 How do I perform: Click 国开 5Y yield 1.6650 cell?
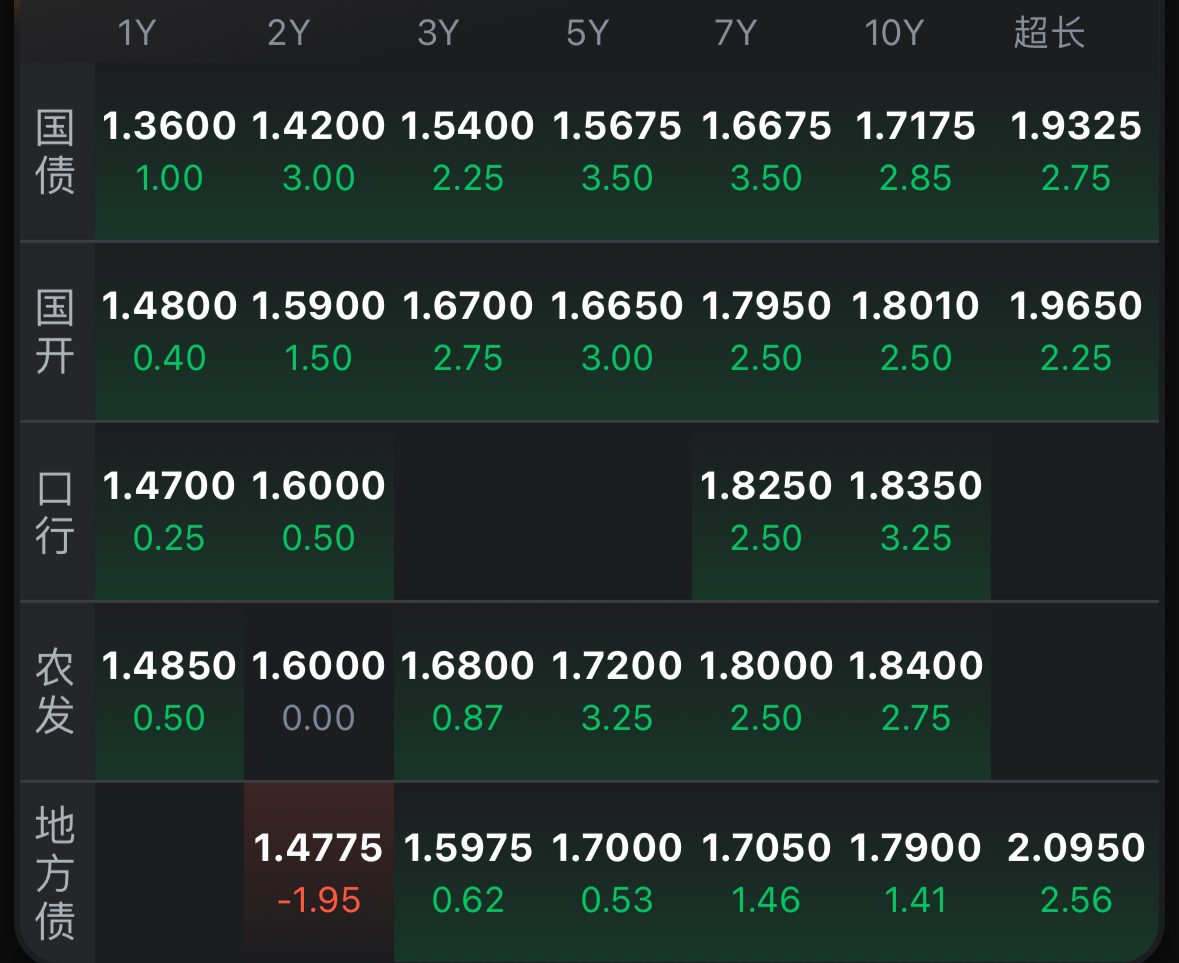coord(617,332)
